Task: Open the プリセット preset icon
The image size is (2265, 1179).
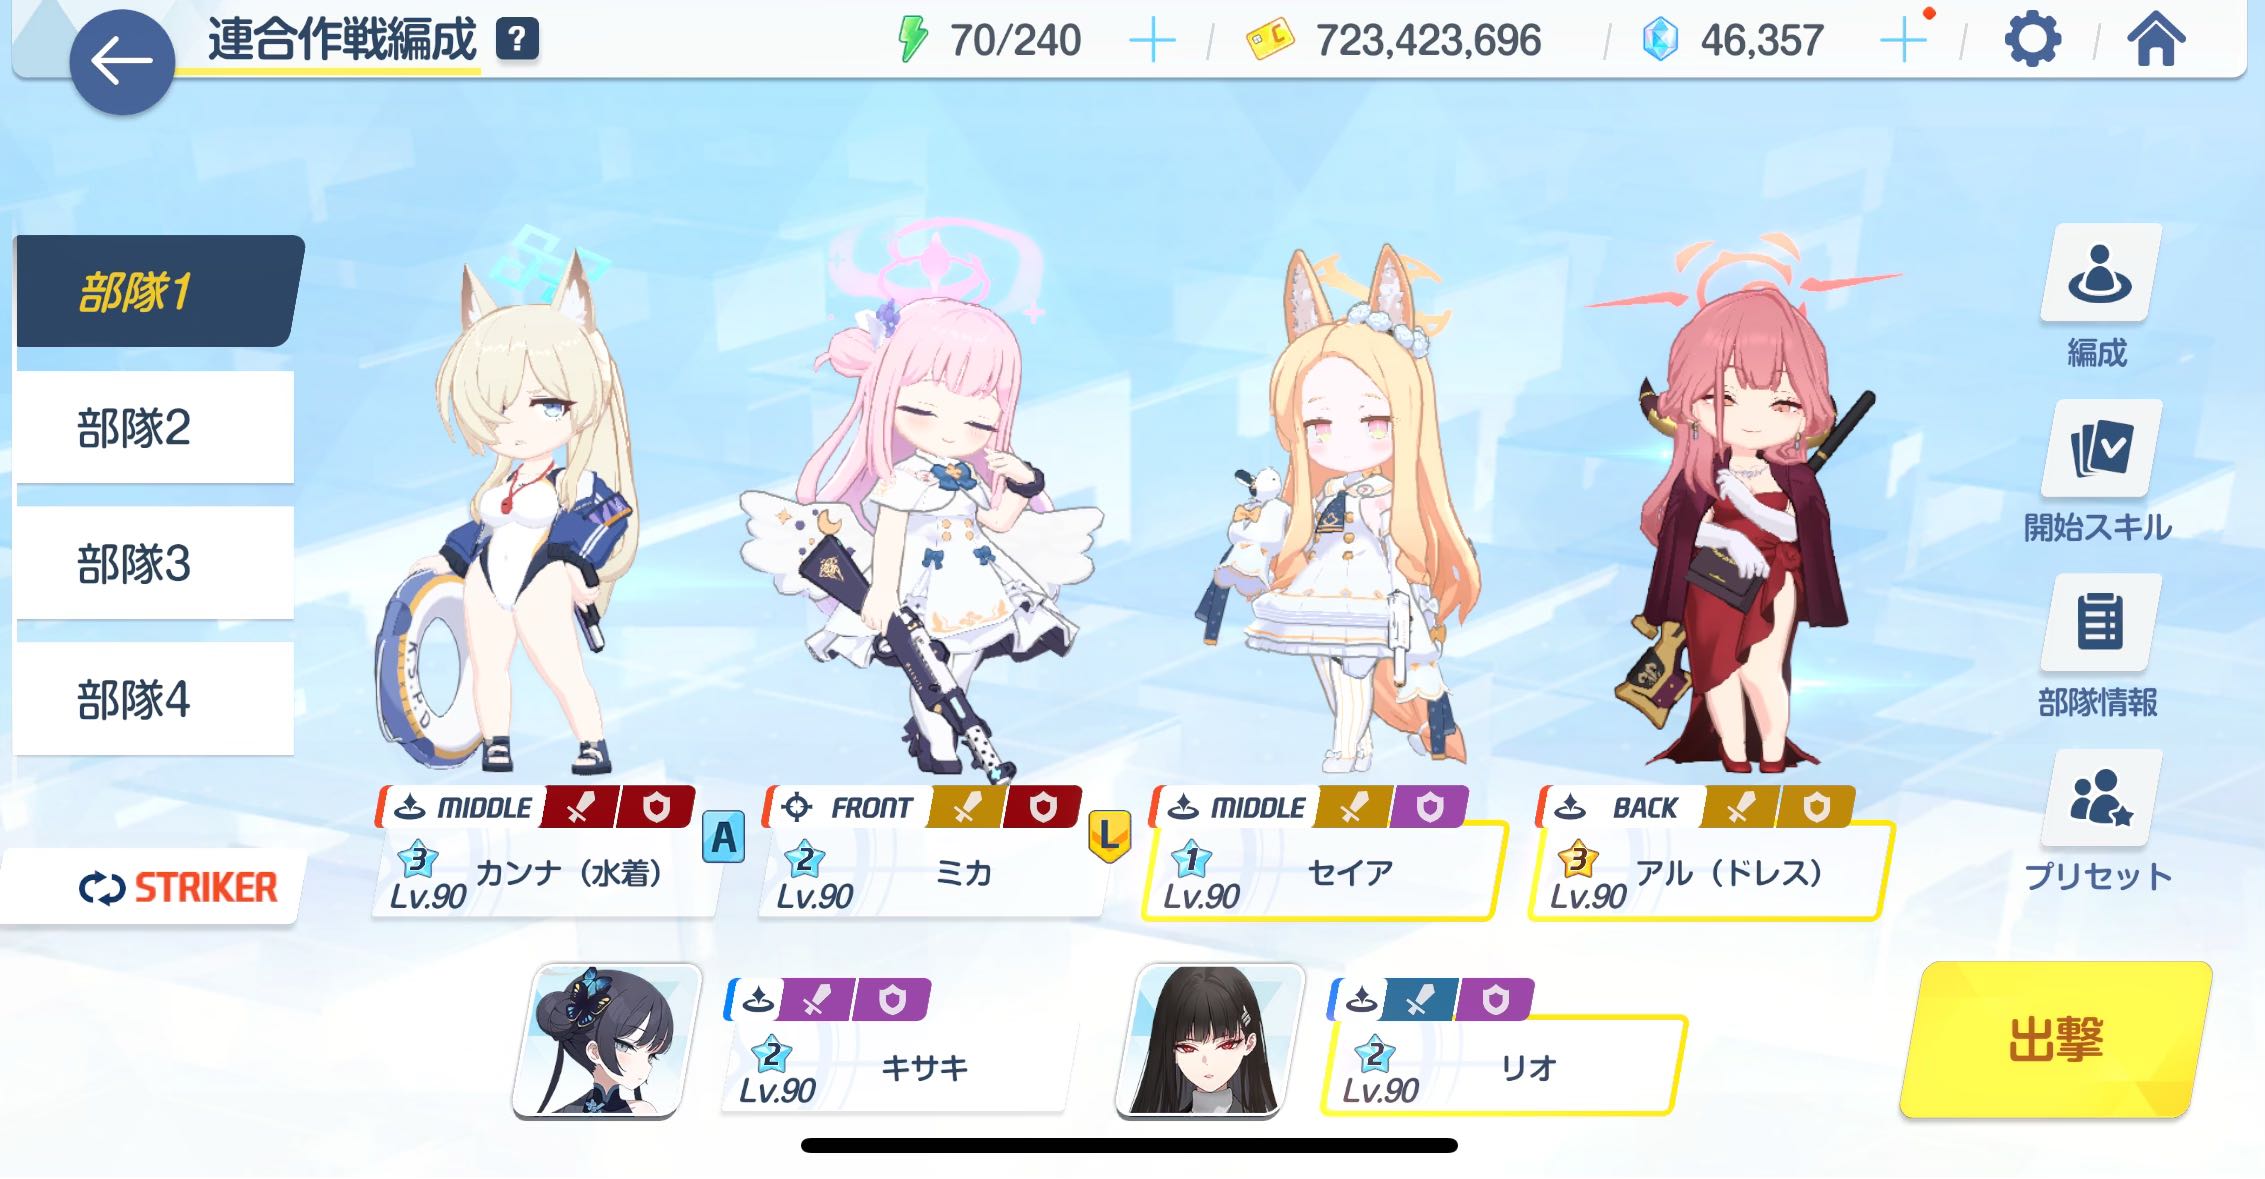Action: [x=2099, y=797]
